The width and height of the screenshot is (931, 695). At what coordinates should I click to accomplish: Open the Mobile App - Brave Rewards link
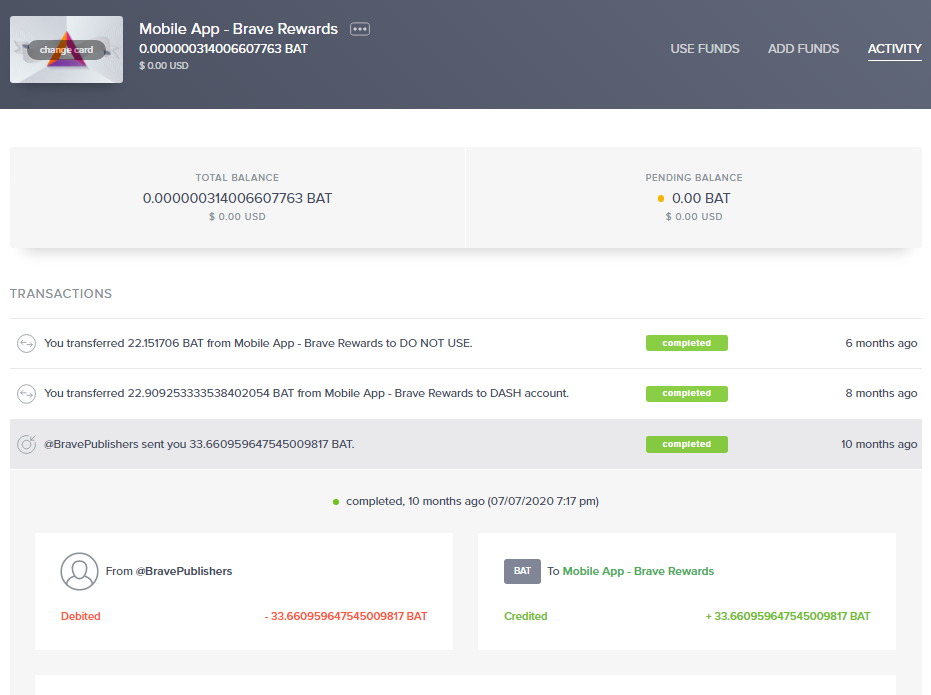click(638, 571)
